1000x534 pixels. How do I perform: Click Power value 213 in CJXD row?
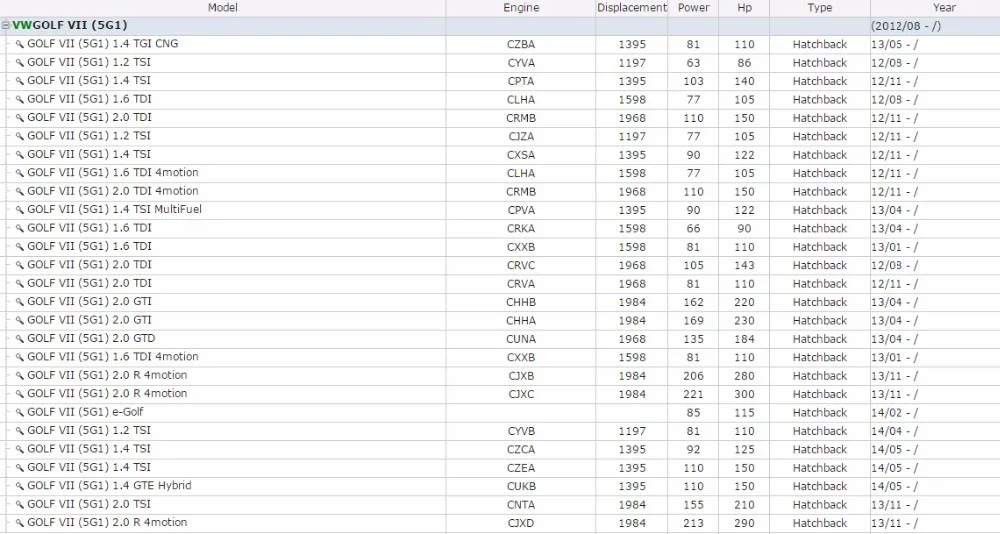pos(693,523)
